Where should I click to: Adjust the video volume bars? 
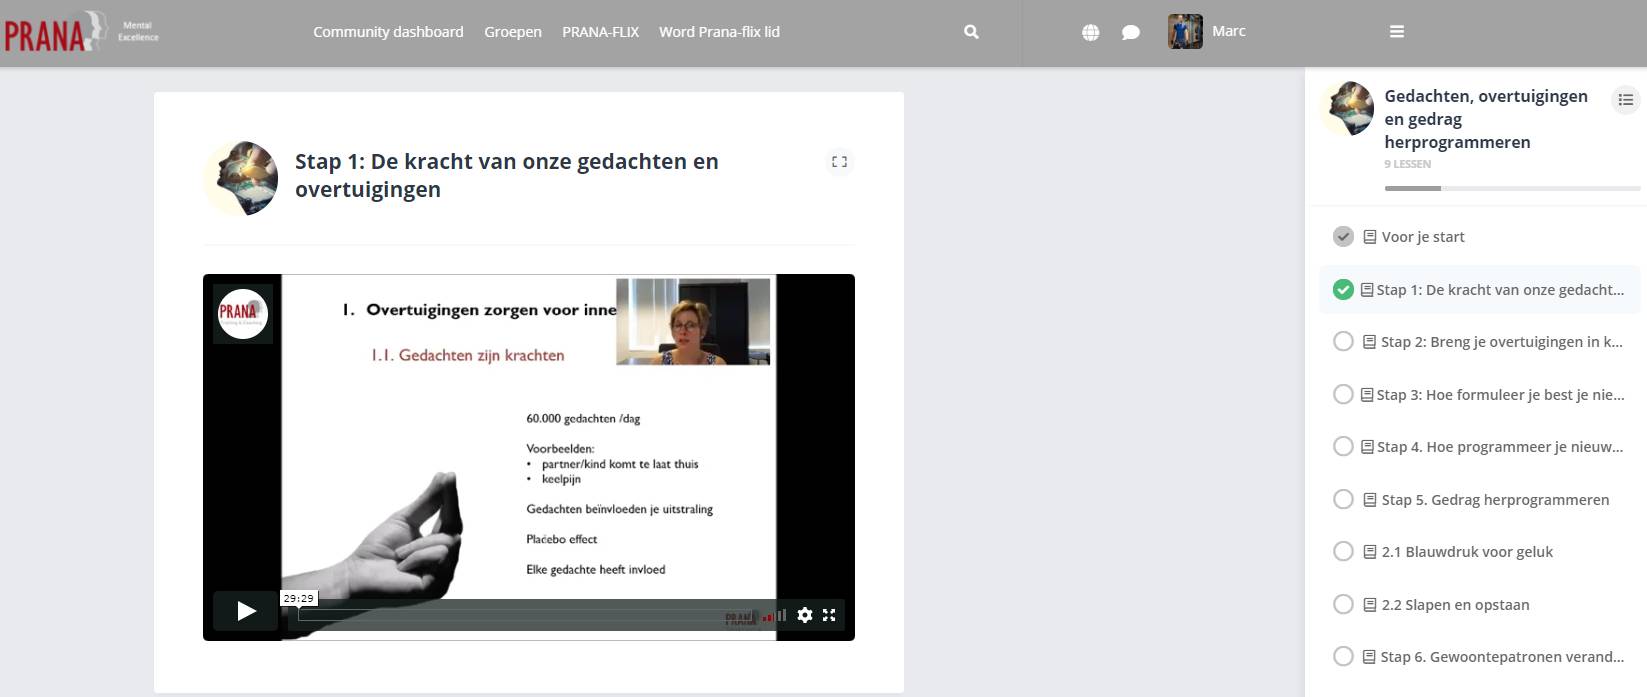tap(774, 616)
